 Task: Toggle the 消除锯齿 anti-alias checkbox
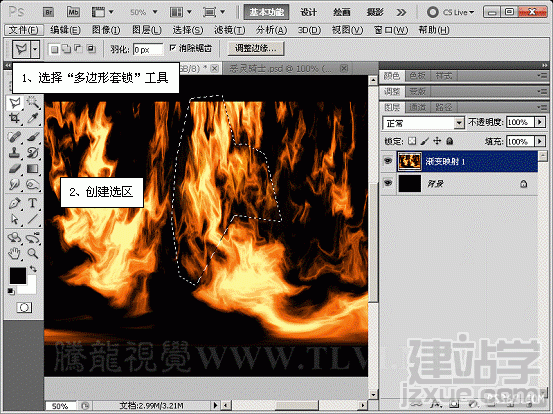coord(173,48)
